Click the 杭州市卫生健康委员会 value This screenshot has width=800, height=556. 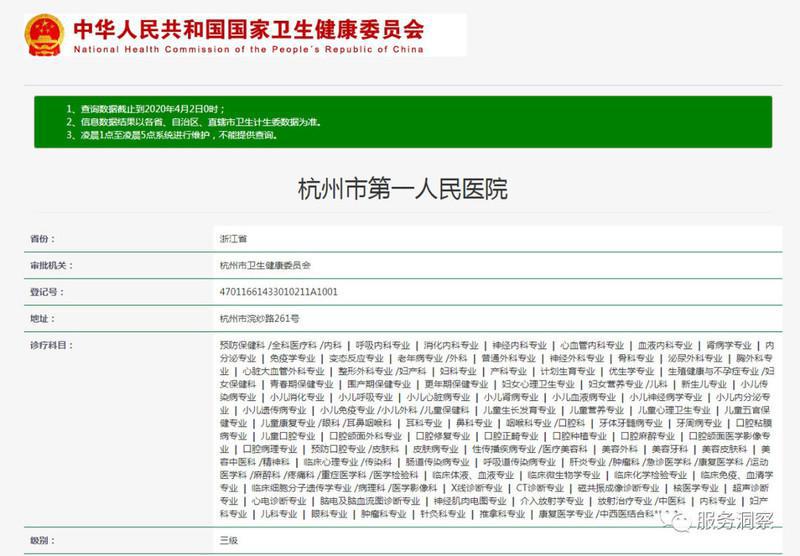pos(265,266)
